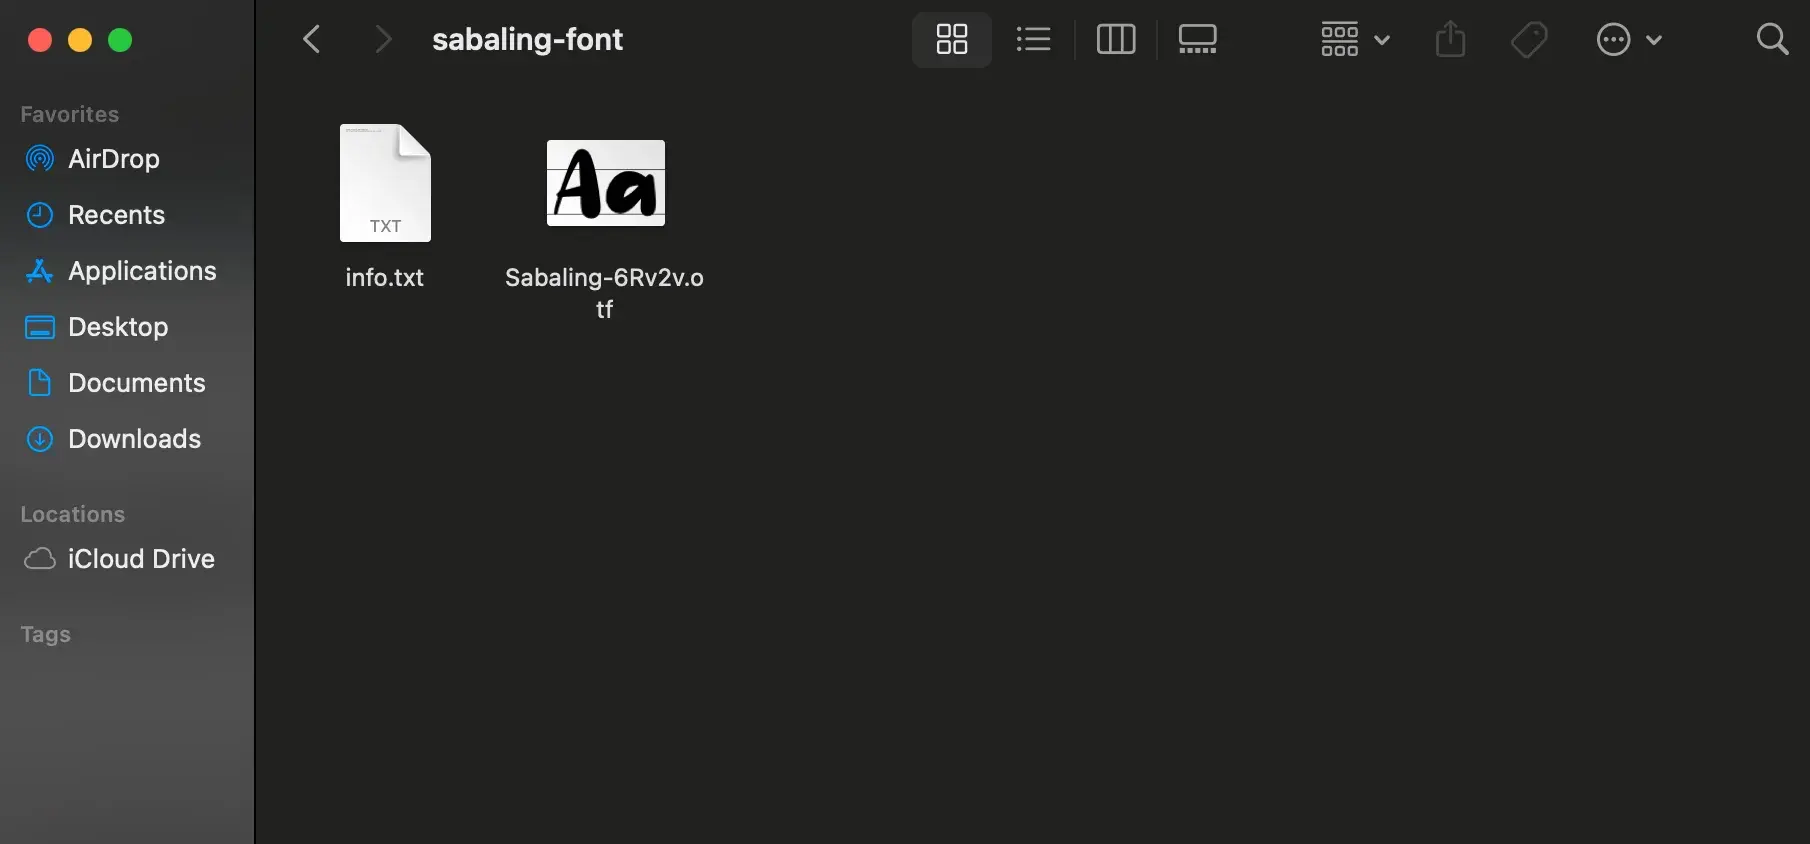Go back to previous folder
The width and height of the screenshot is (1810, 844).
pos(312,40)
